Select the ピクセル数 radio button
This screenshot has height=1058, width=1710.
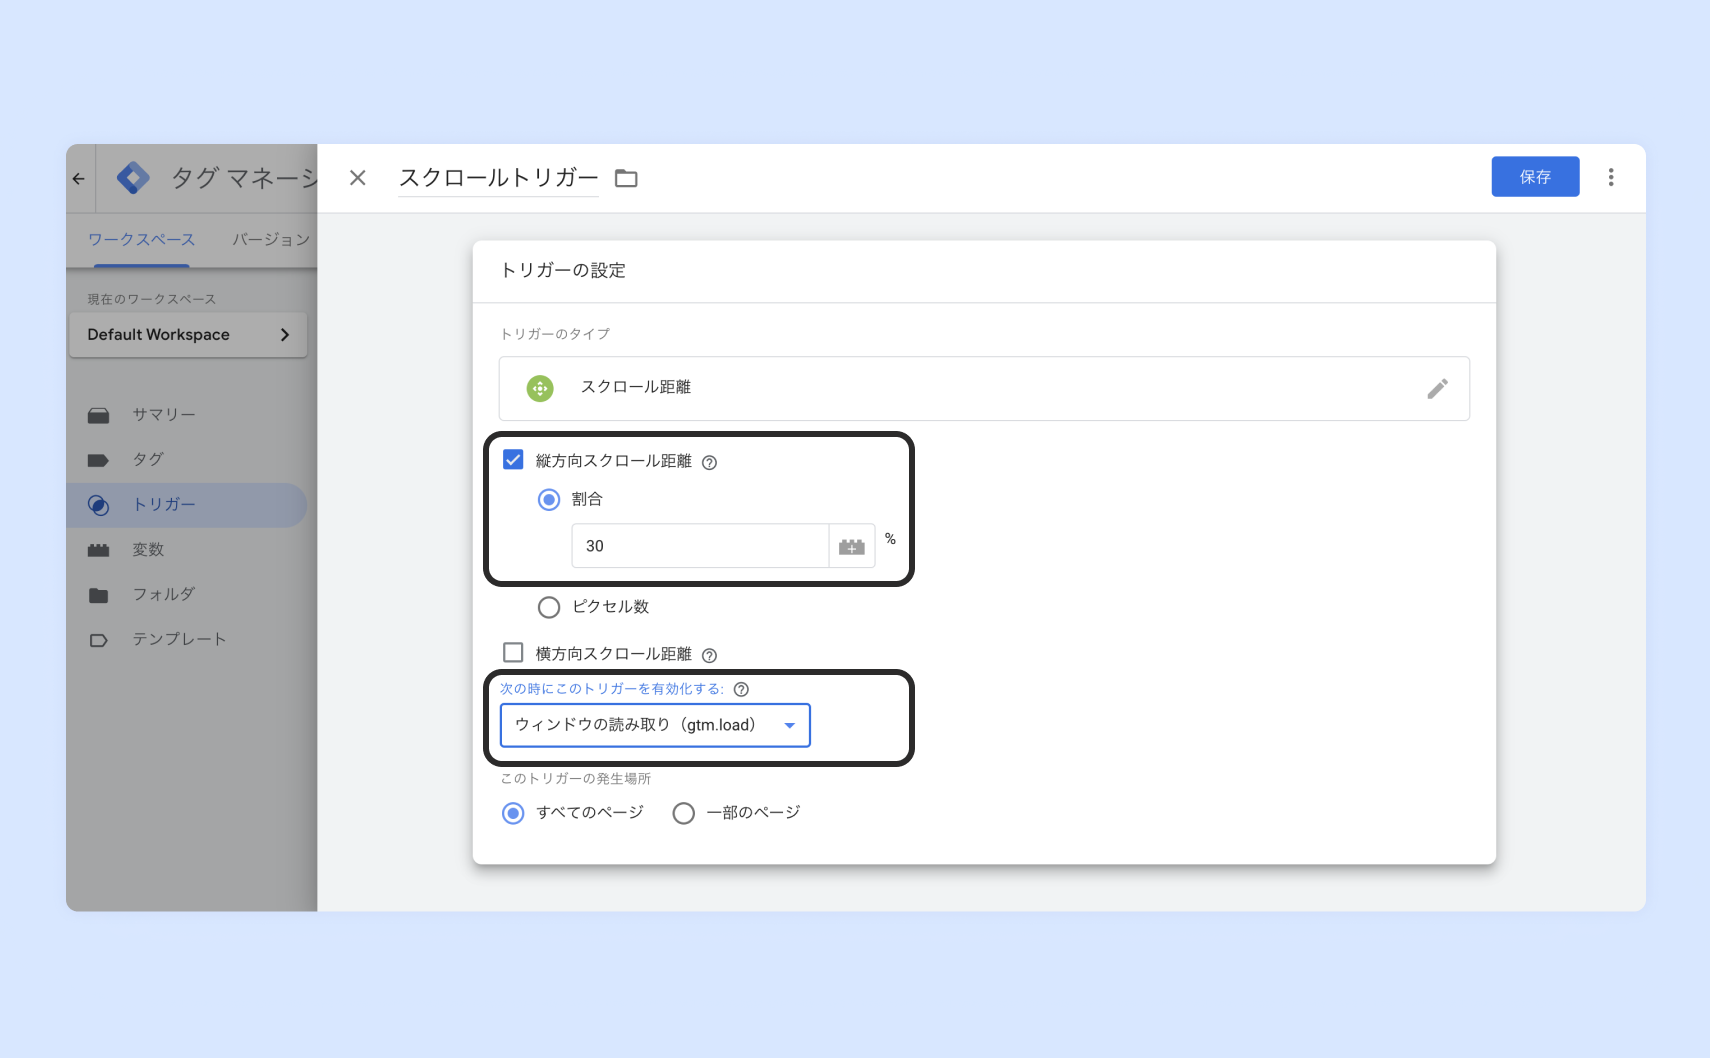point(549,607)
